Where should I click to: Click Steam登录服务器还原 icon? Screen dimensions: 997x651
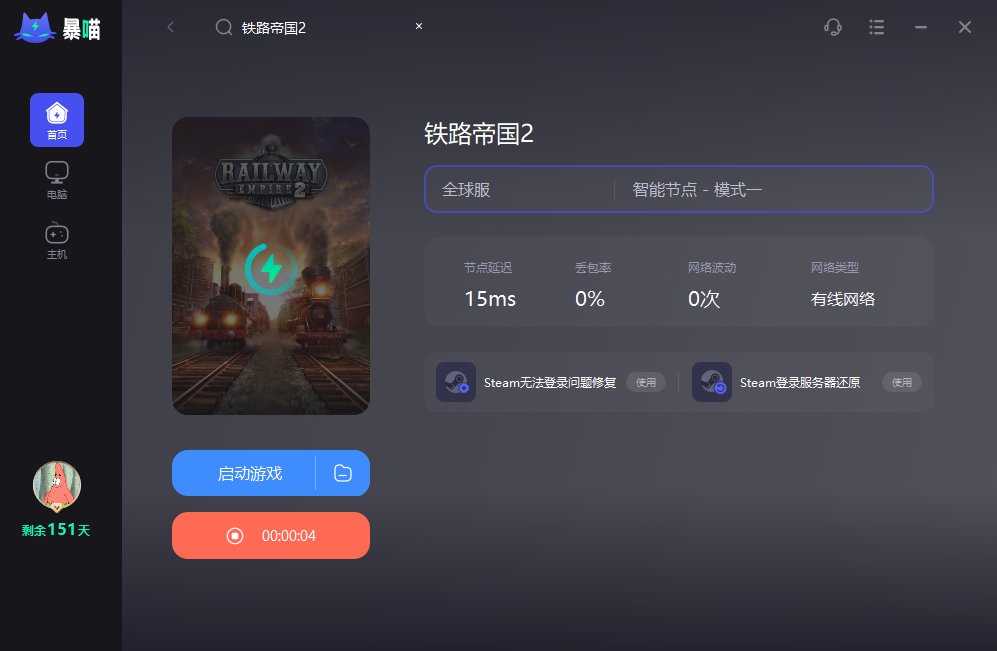[x=712, y=382]
